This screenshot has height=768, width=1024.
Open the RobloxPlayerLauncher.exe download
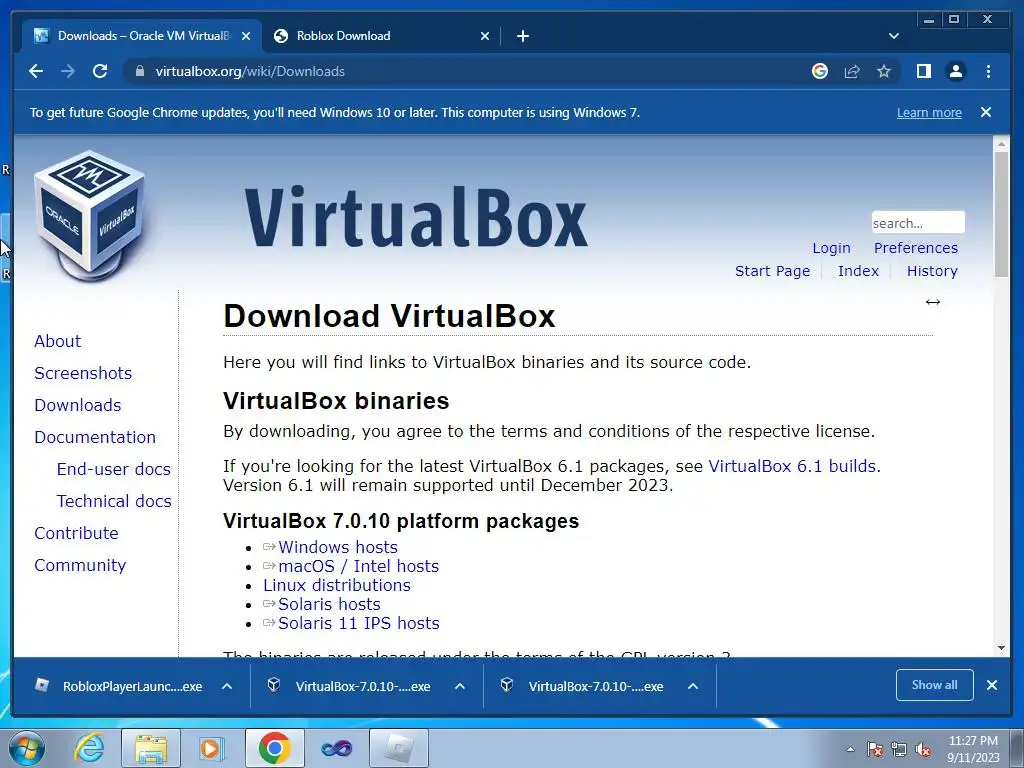click(121, 686)
